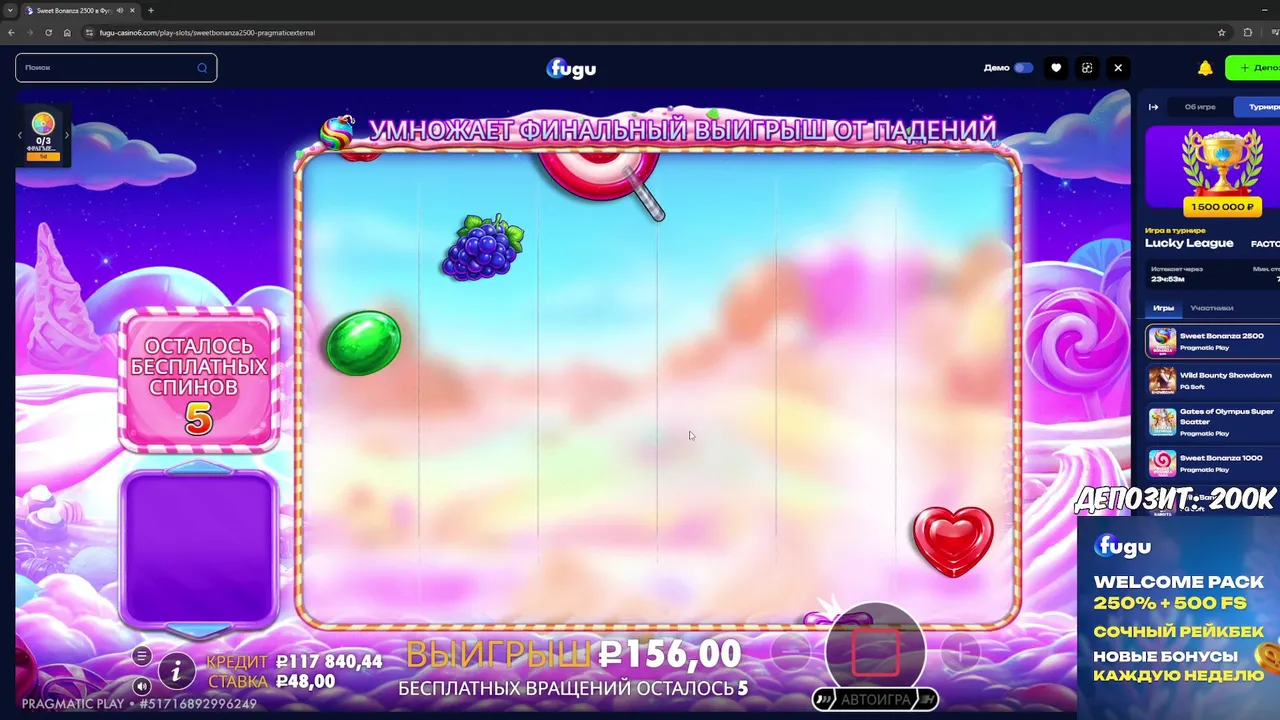Bookmark this page with the star icon
Image resolution: width=1280 pixels, height=720 pixels.
click(x=1221, y=32)
